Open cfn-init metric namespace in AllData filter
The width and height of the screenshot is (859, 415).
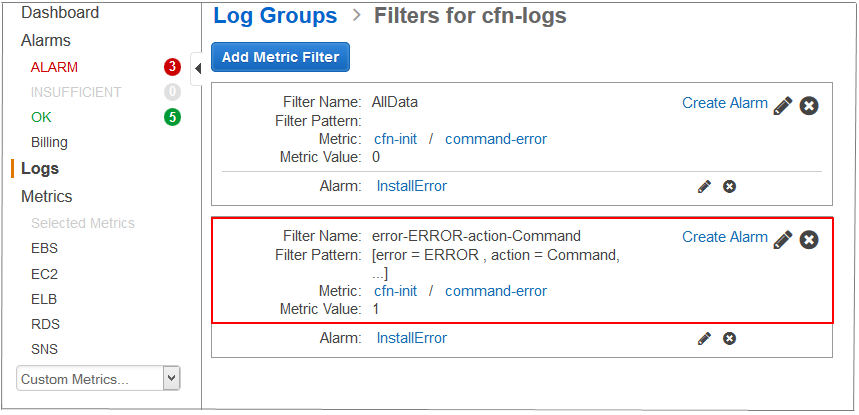pyautogui.click(x=395, y=139)
